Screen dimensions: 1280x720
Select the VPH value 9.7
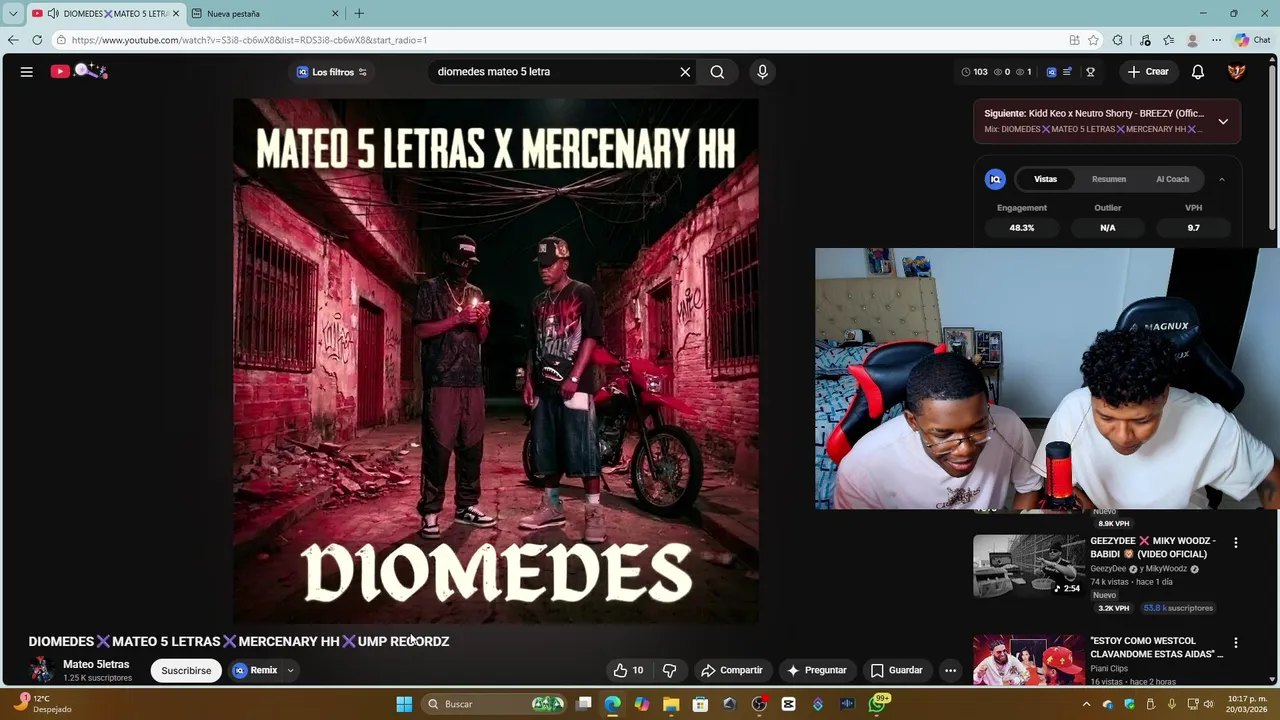[1193, 228]
